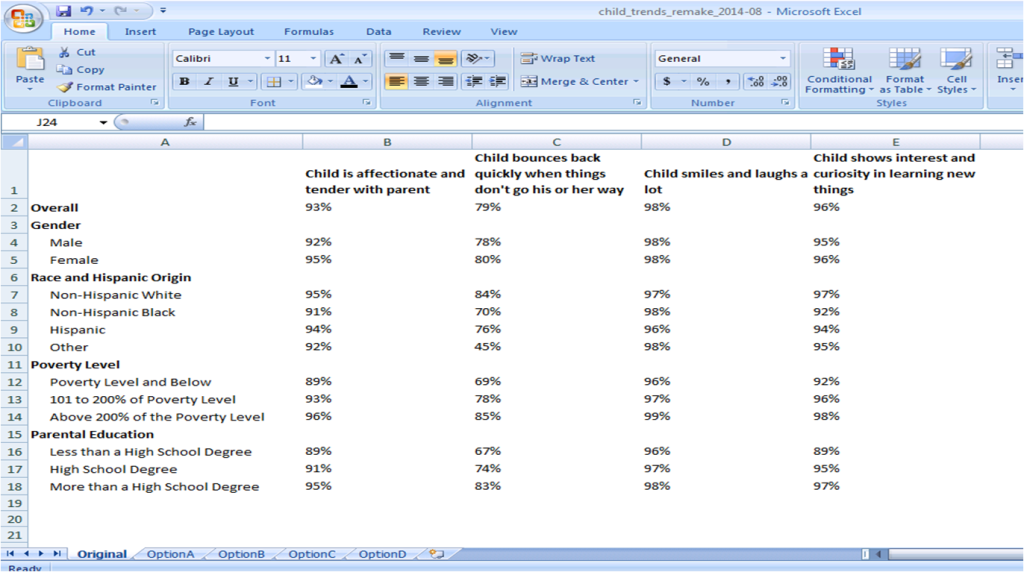Cut the selected cells
Screen dimensions: 1024x572
pyautogui.click(x=77, y=52)
